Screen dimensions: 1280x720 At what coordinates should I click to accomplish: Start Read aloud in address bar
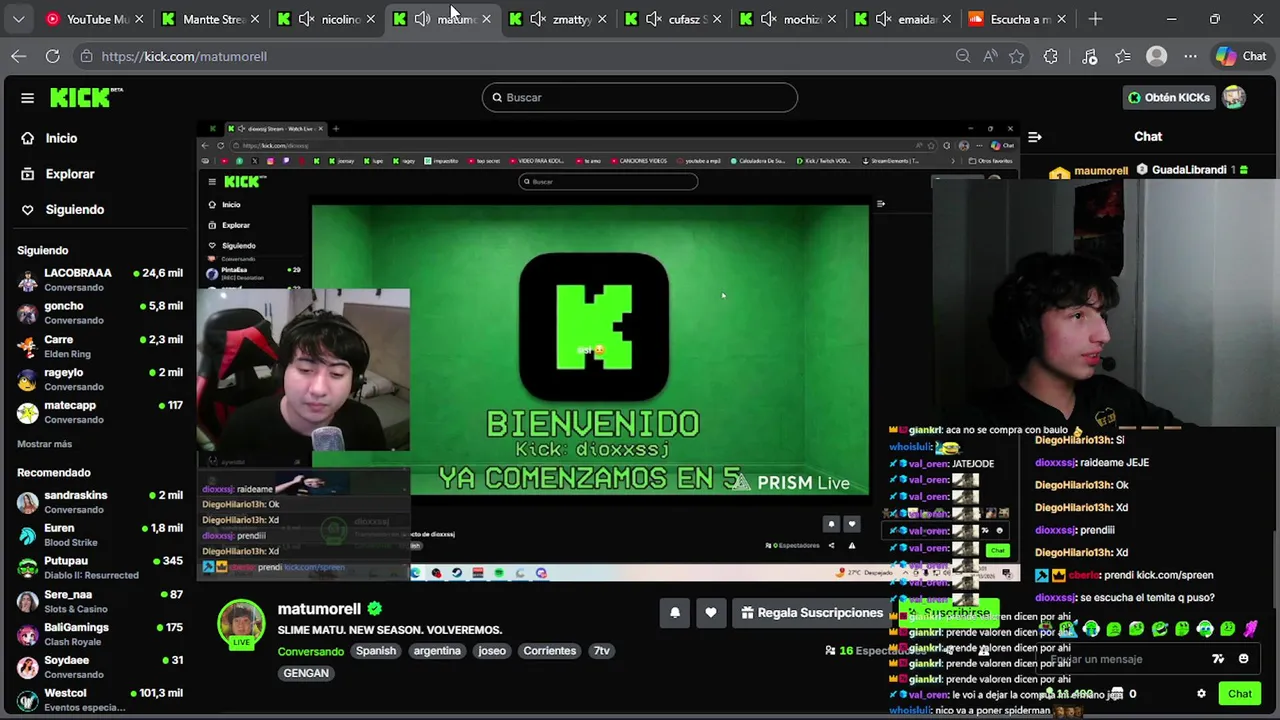coord(990,56)
